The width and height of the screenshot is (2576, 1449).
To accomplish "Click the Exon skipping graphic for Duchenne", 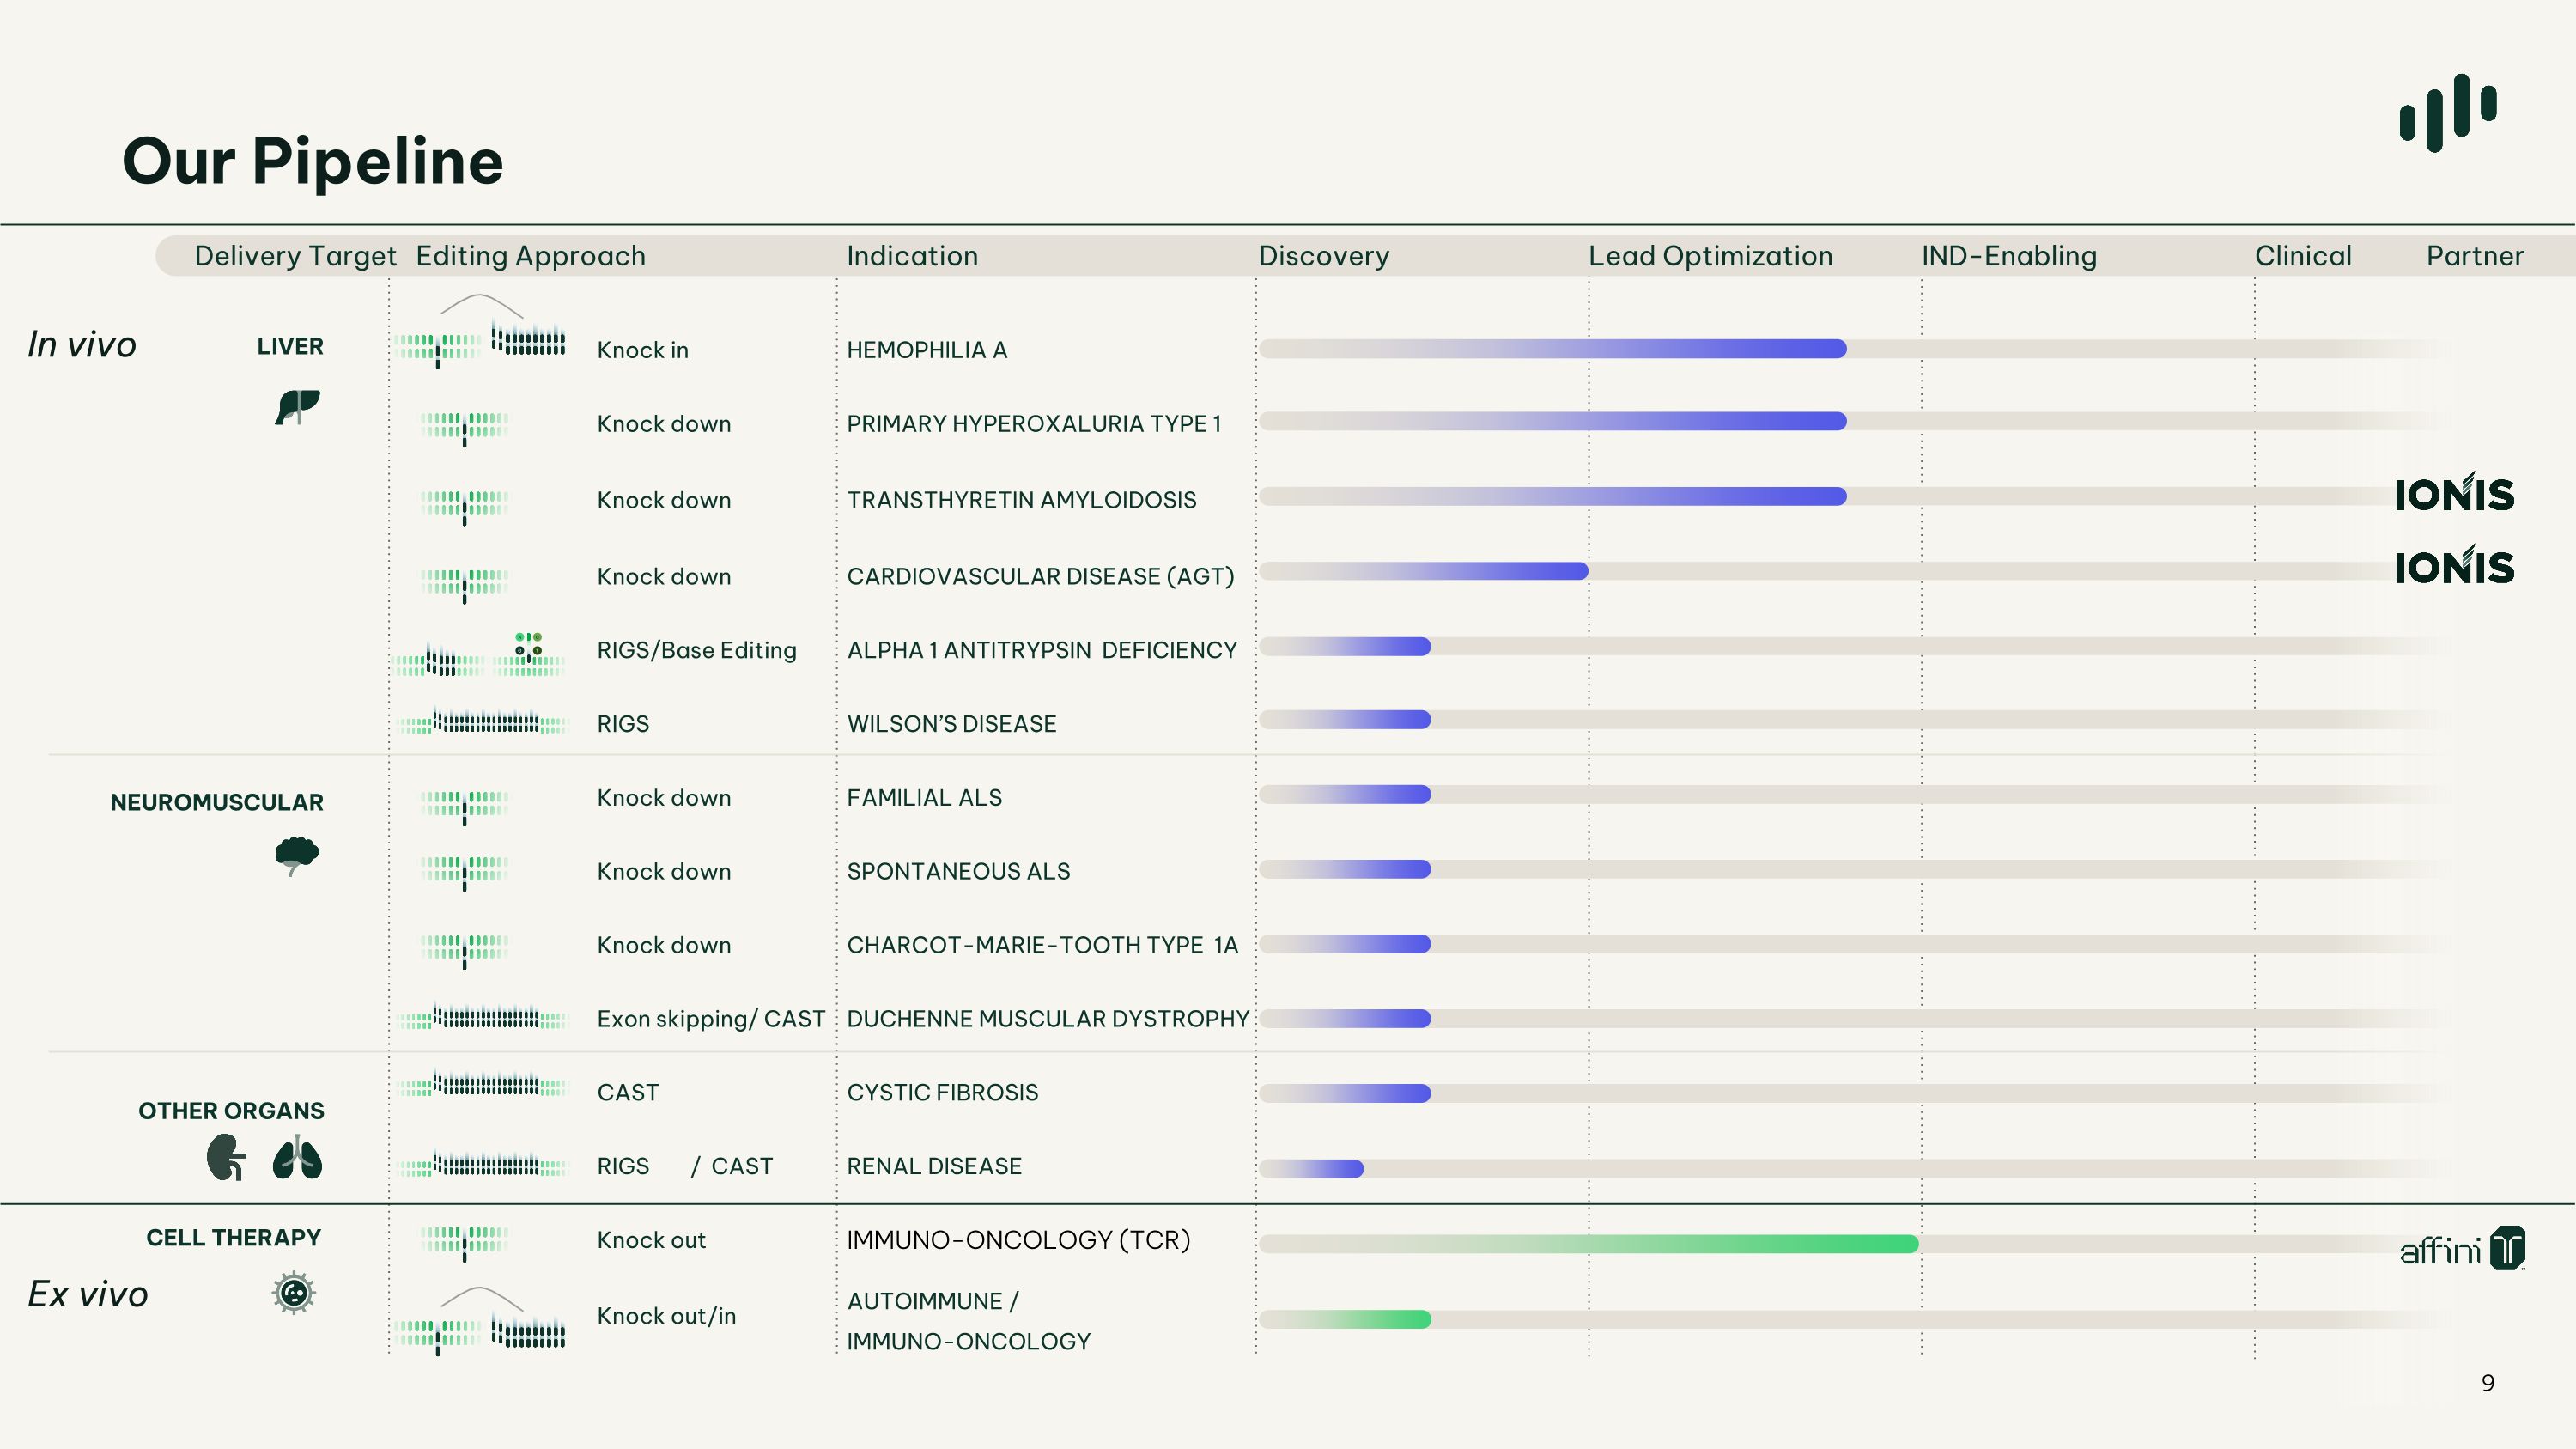I will tap(482, 1017).
